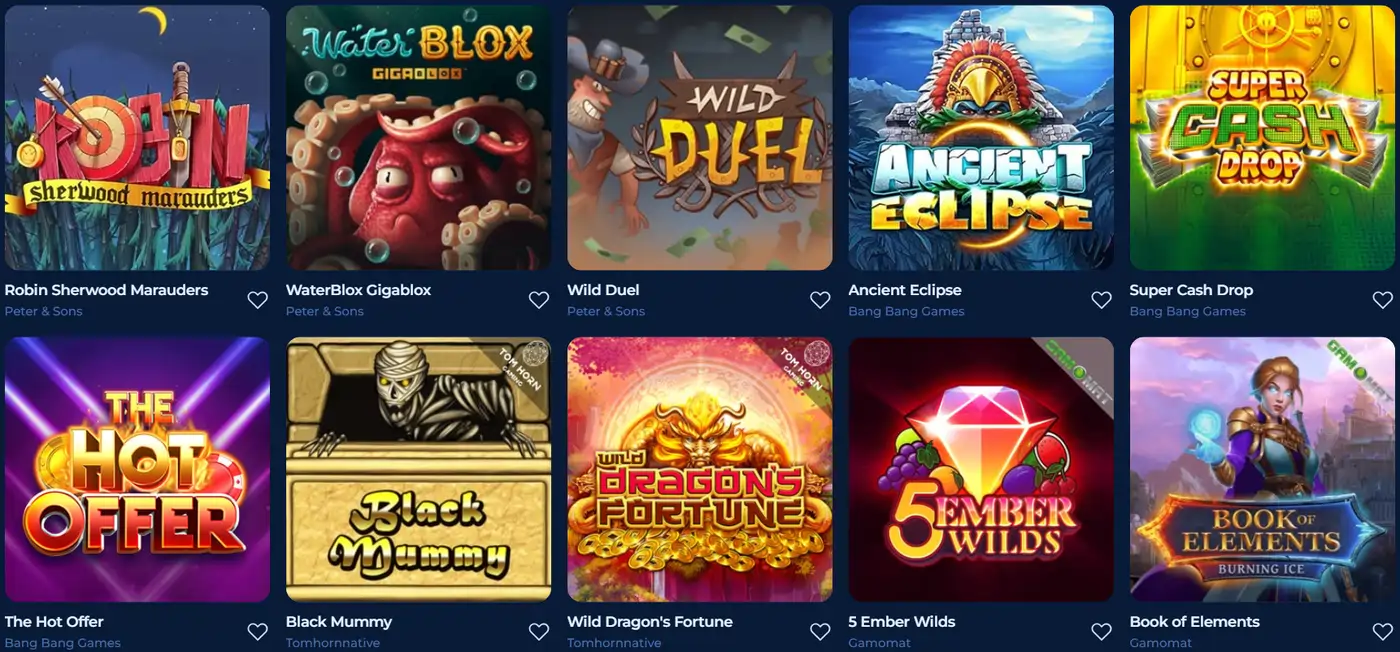Toggle heart icon for WaterBlox Gigablox
This screenshot has width=1400, height=652.
click(539, 300)
